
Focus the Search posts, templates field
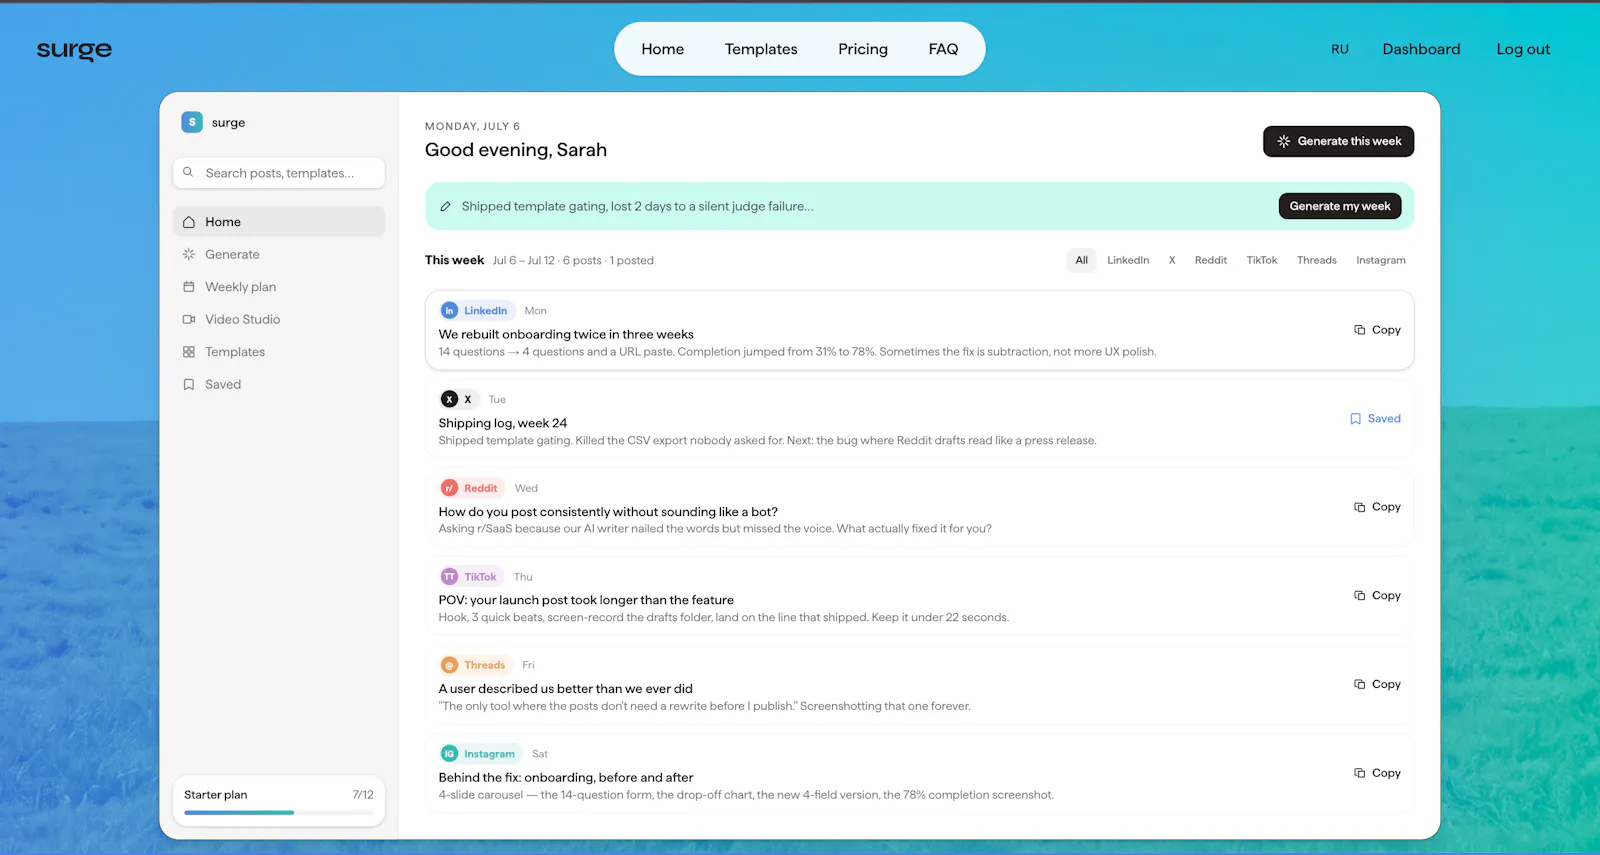279,173
